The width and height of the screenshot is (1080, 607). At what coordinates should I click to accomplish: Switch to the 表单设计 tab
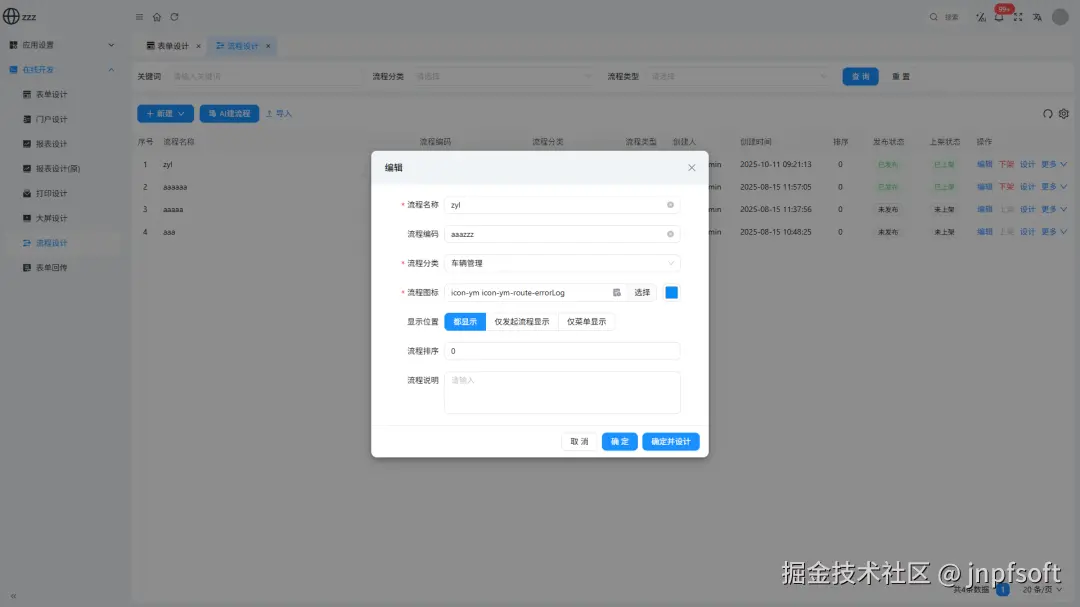tap(172, 45)
